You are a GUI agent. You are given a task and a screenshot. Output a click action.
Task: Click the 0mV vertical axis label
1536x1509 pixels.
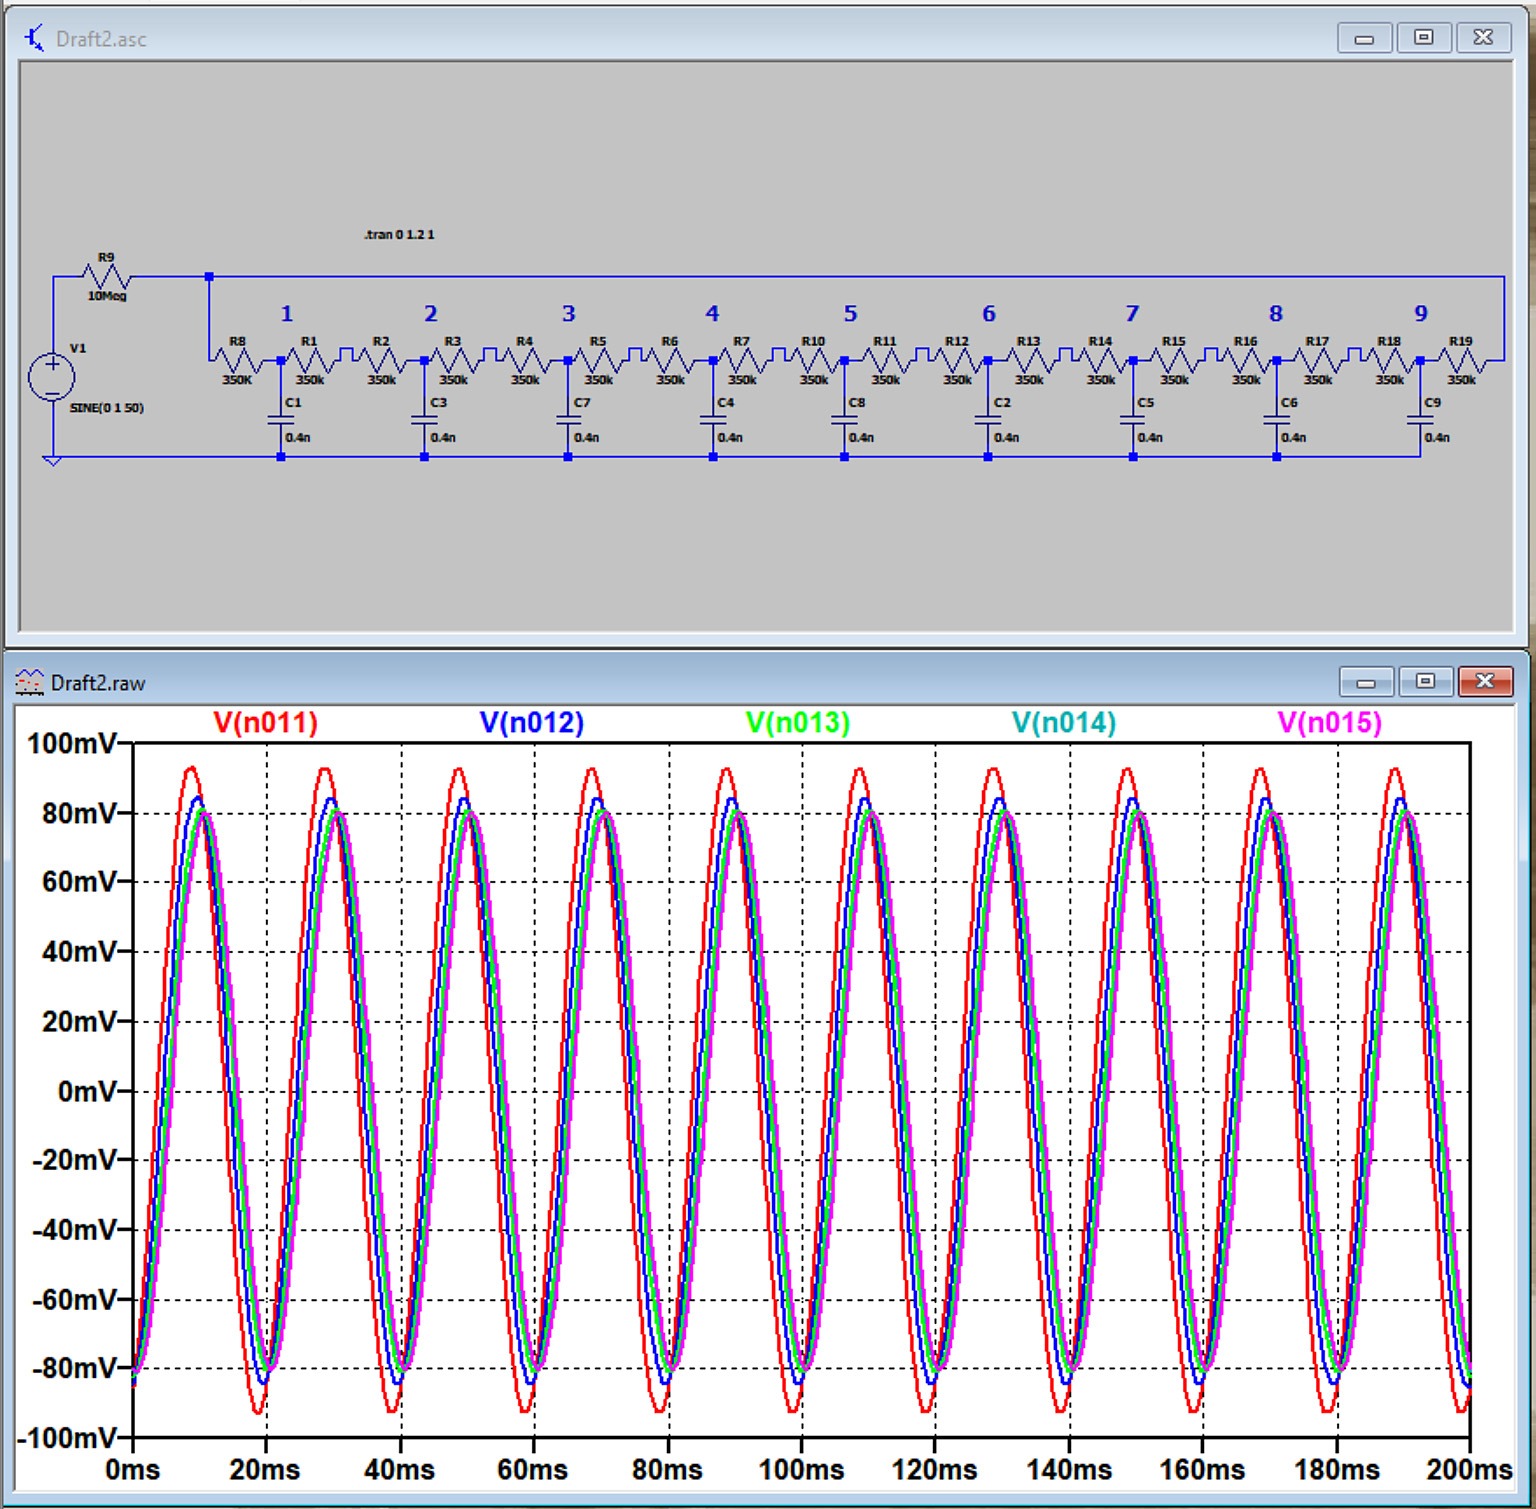(x=87, y=1090)
